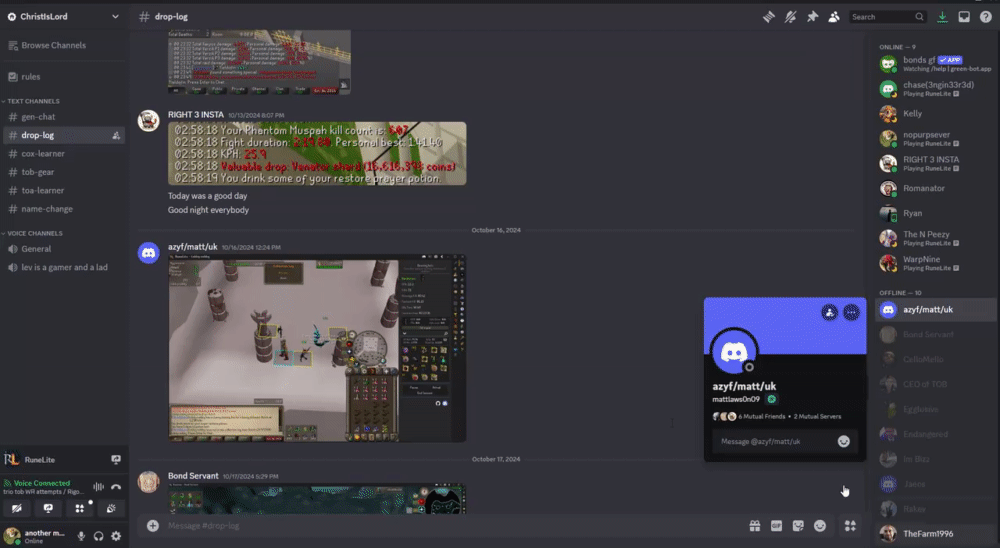Viewport: 1000px width, 548px height.
Task: Switch to name-change channel
Action: pos(47,209)
